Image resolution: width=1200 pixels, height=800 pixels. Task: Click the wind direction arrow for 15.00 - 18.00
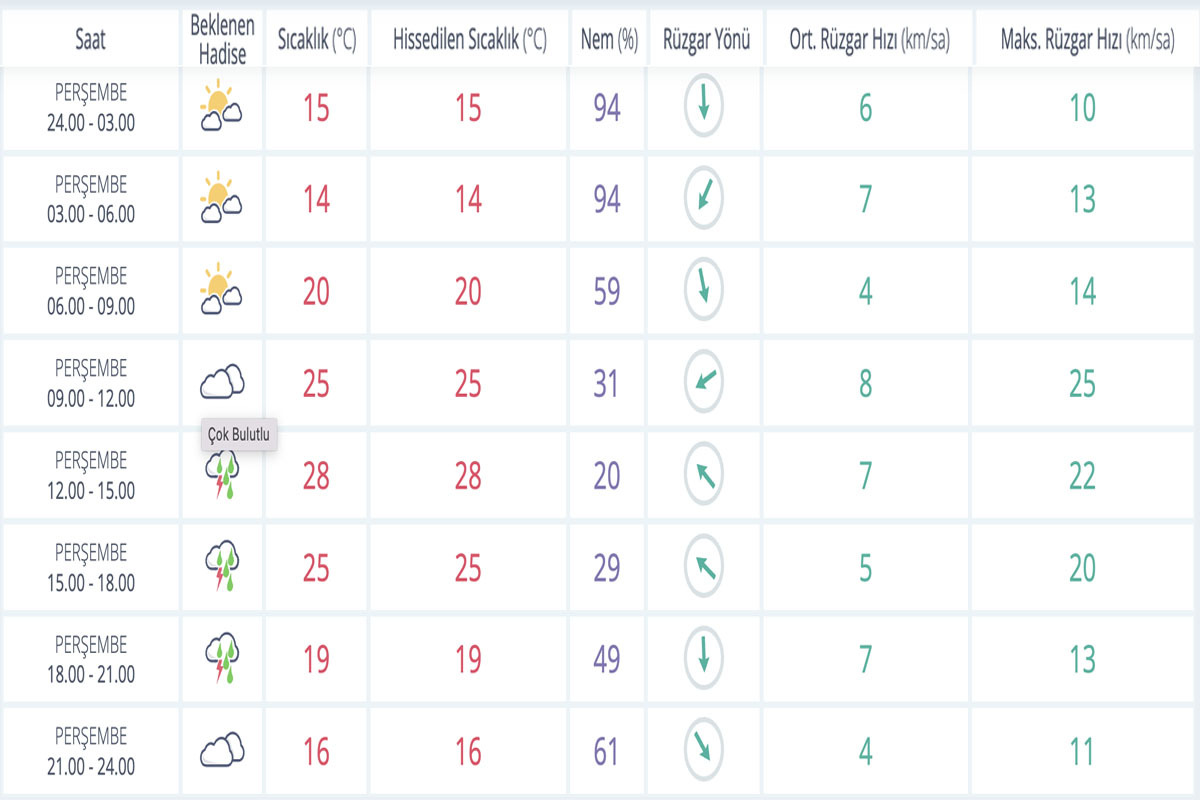coord(704,567)
